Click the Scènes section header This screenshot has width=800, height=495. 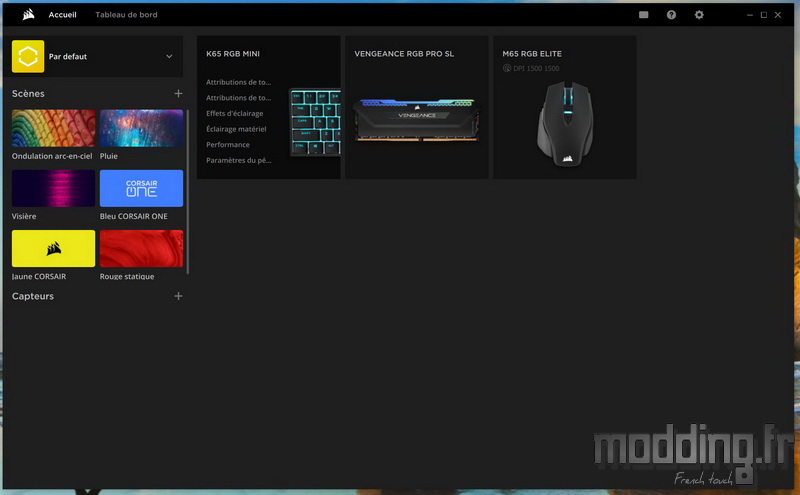(x=28, y=93)
